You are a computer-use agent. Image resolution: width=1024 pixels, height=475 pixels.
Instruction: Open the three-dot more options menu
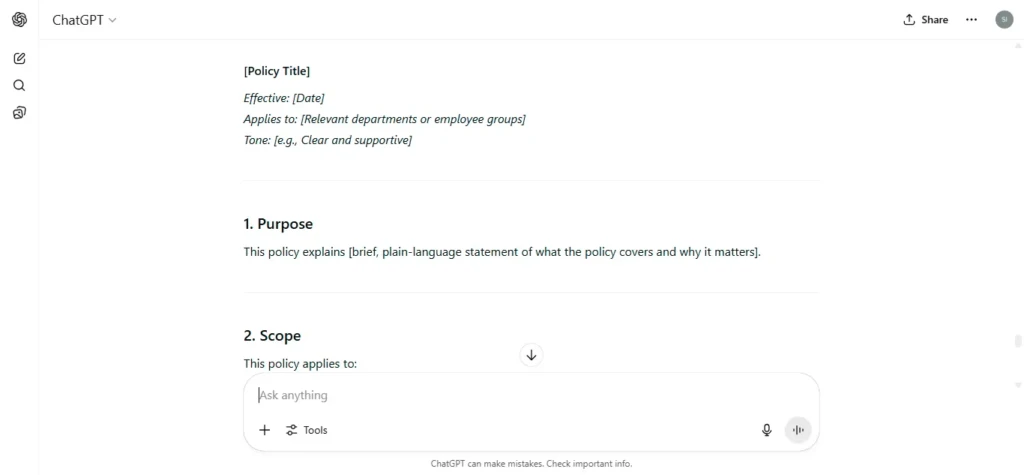point(972,20)
